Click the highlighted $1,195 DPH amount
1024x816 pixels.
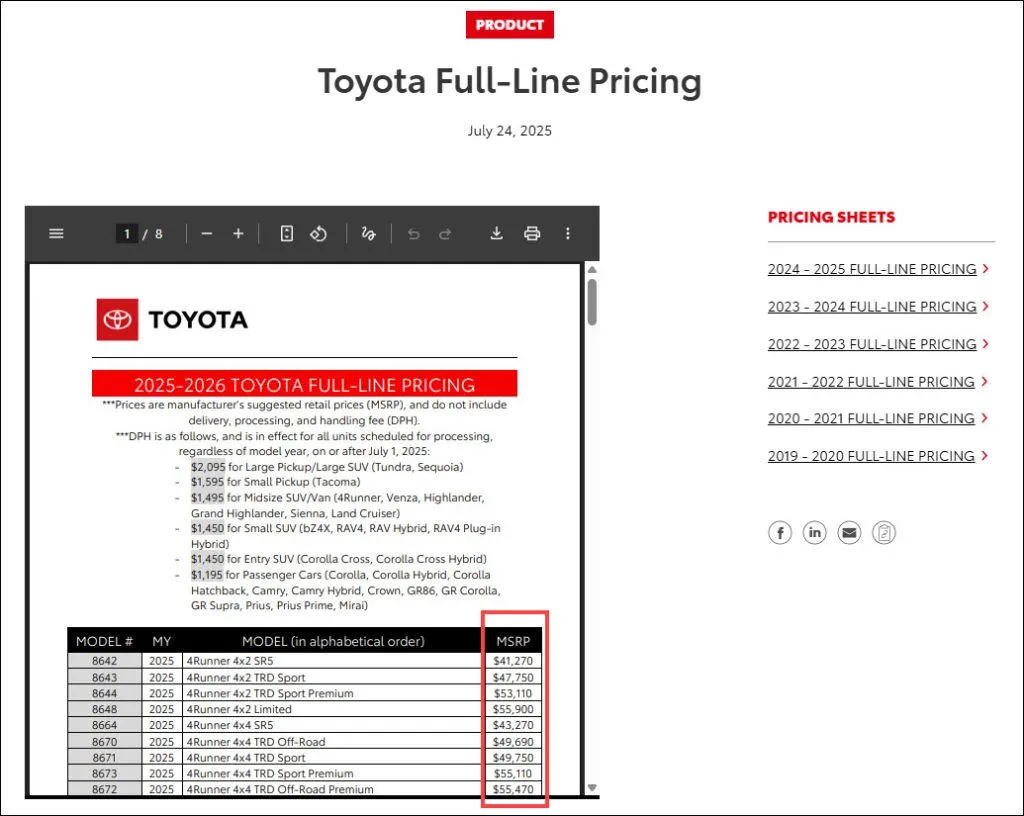tap(206, 575)
